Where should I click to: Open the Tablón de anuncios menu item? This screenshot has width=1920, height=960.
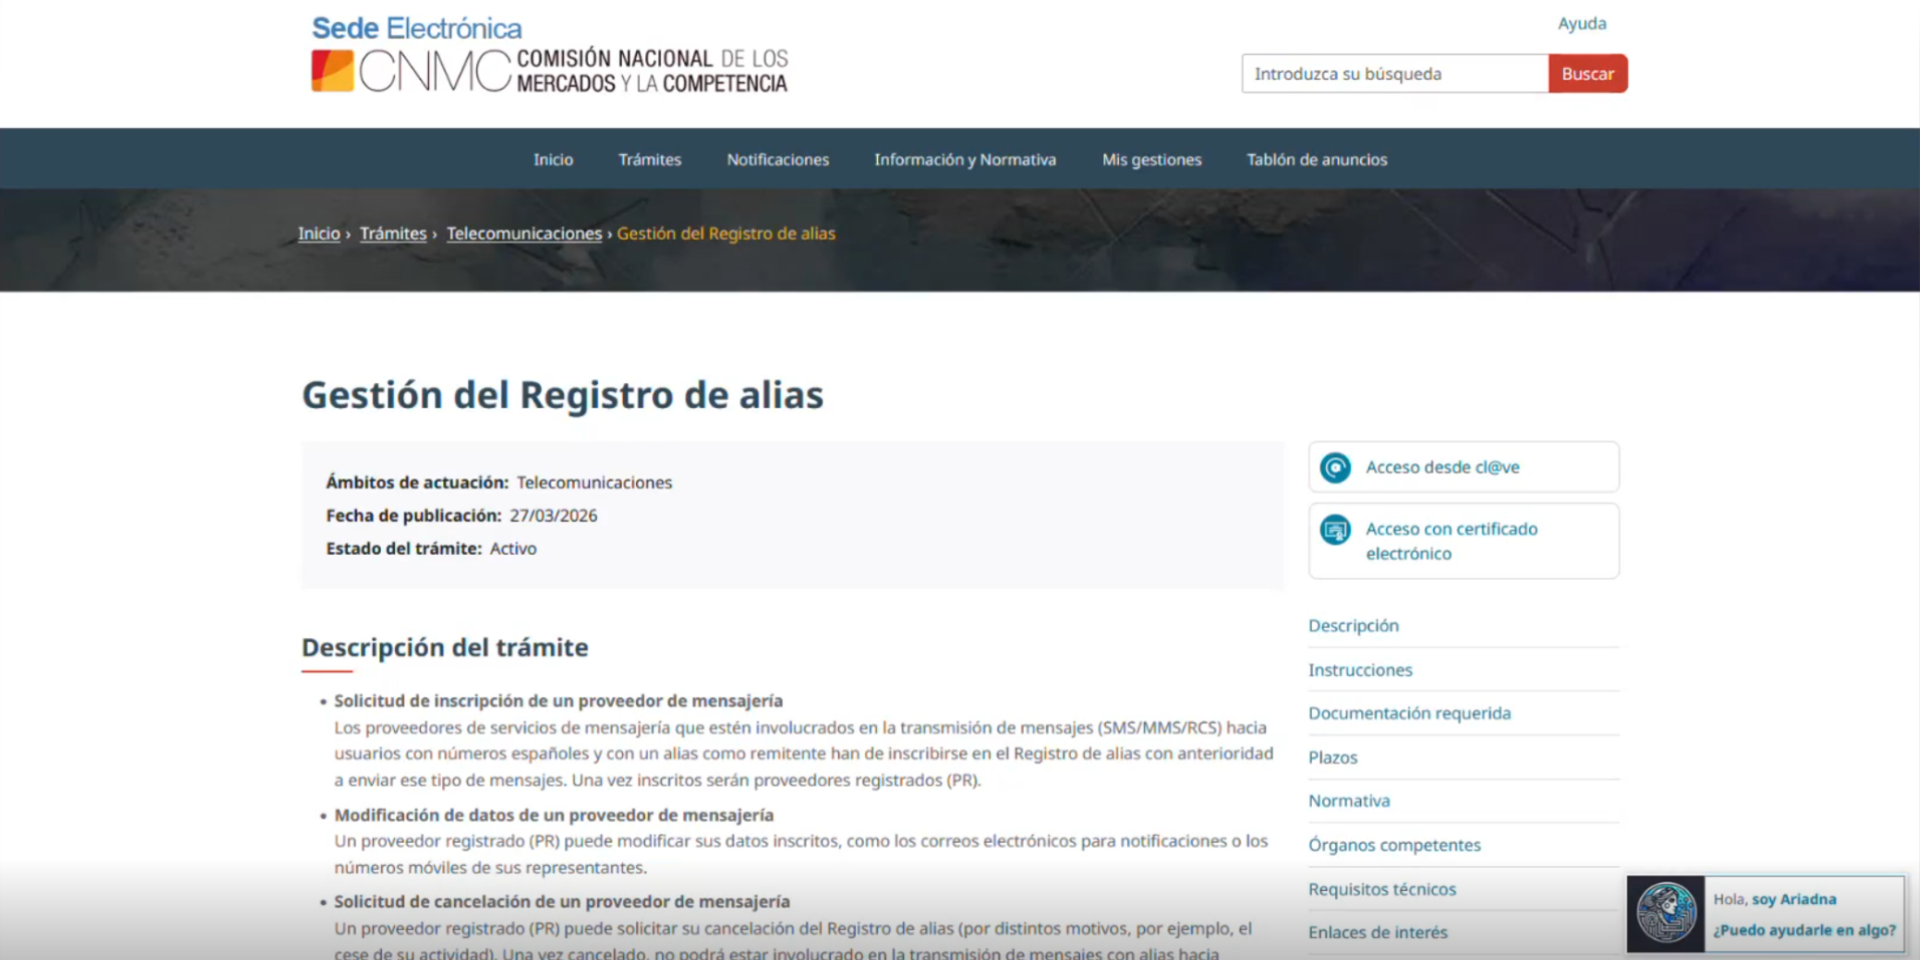1317,159
